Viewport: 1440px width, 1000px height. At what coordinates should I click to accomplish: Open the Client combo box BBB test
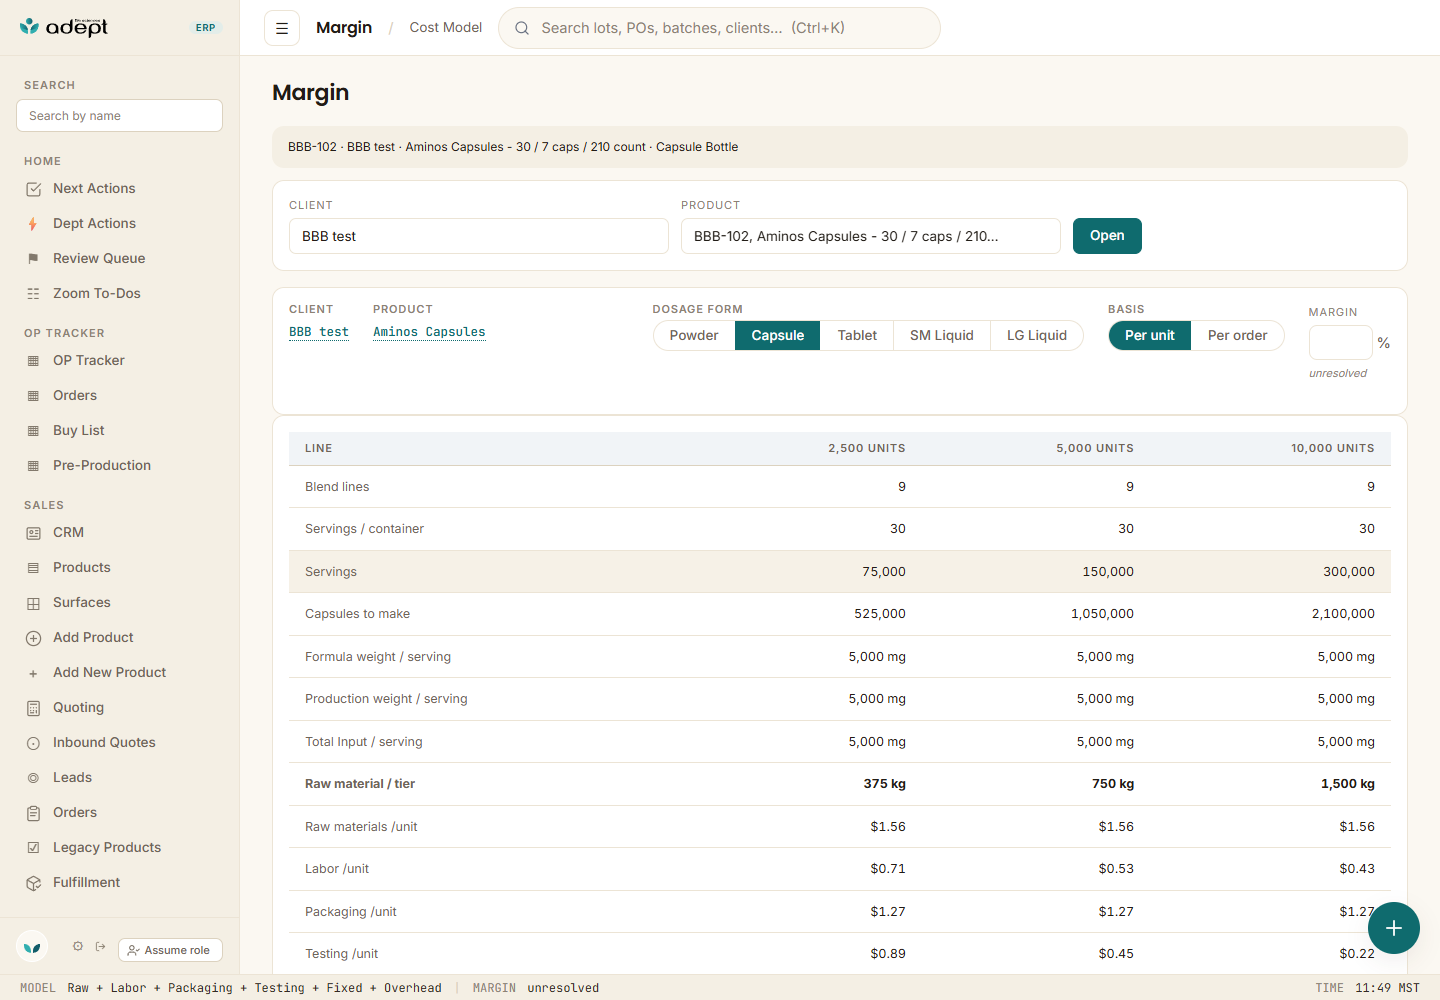click(479, 236)
